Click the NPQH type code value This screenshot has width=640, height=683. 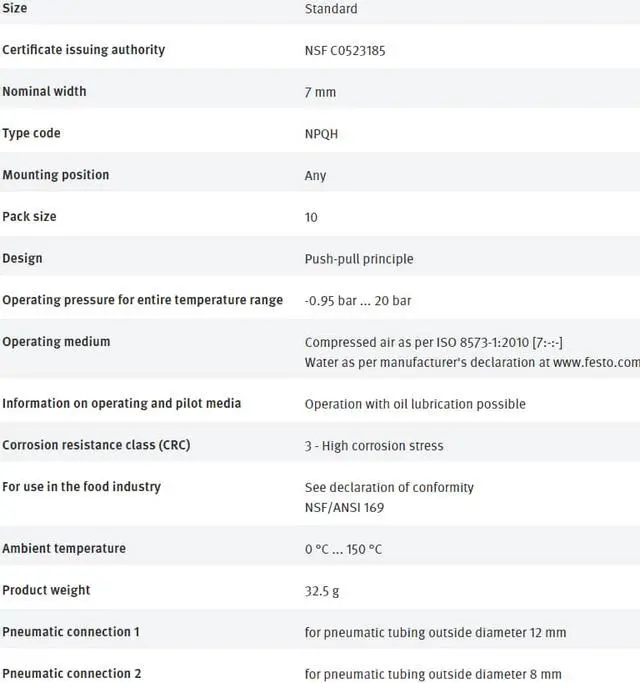[x=321, y=134]
